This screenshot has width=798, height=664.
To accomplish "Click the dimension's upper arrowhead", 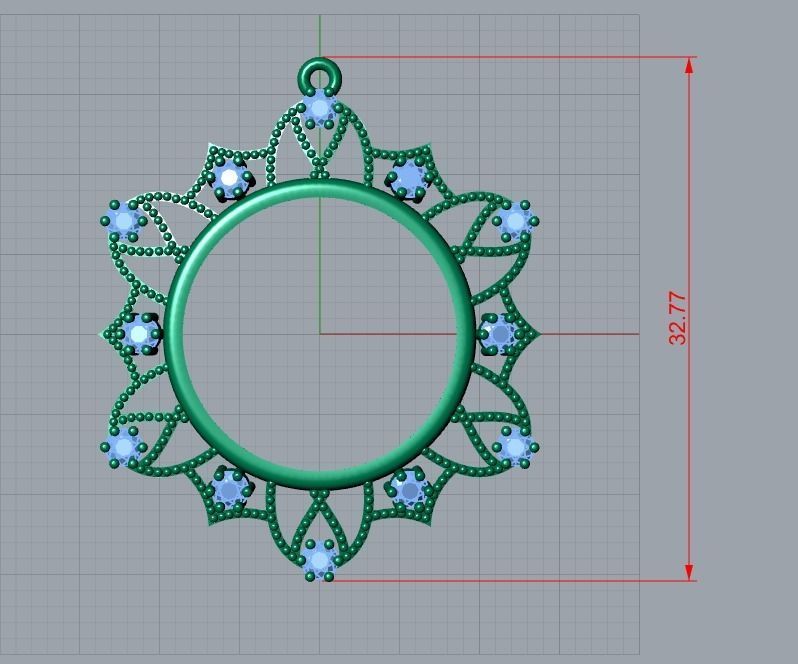I will 689,66.
